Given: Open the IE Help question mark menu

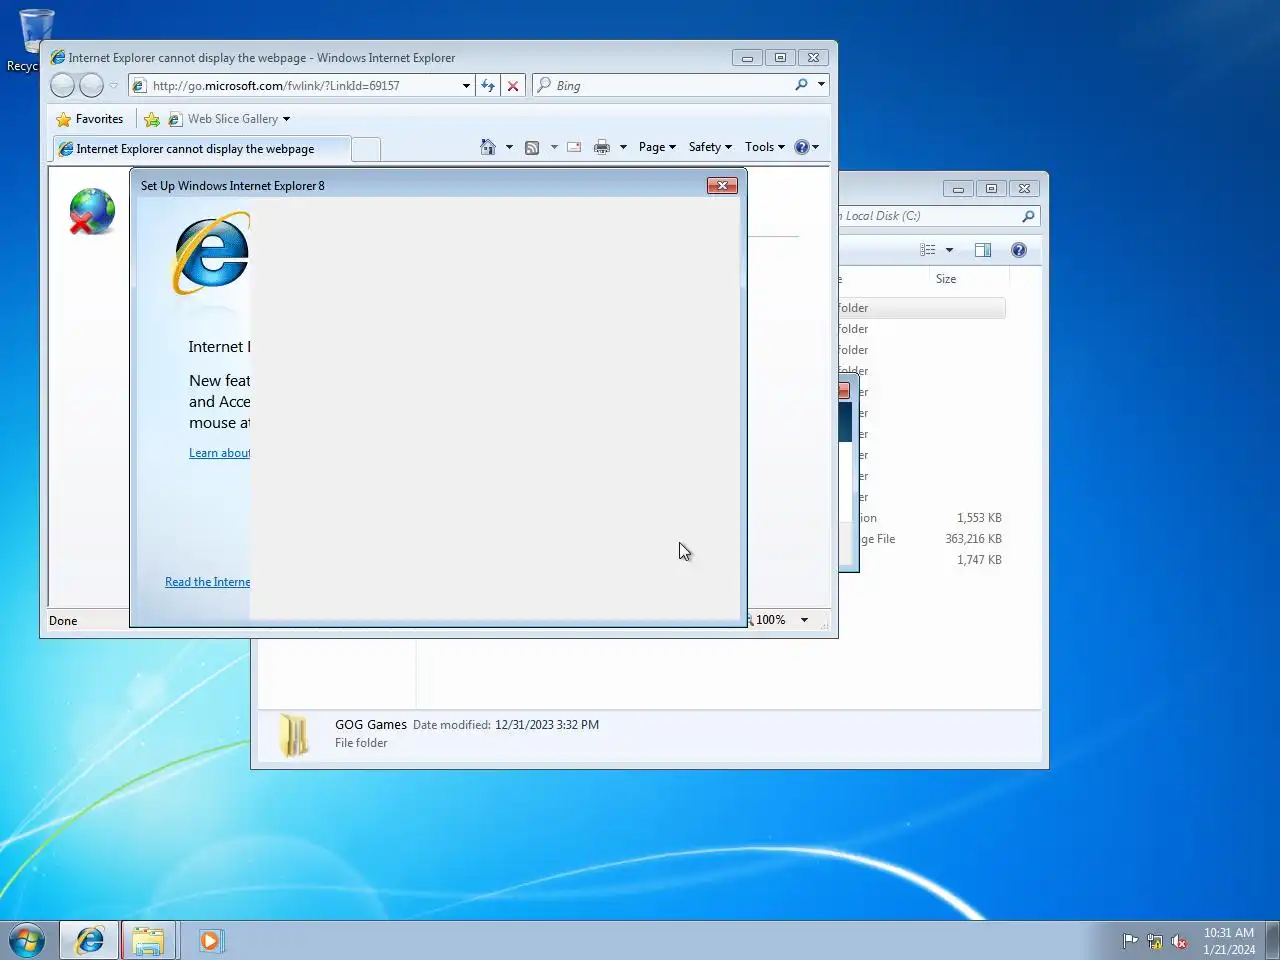Looking at the screenshot, I should [x=807, y=147].
